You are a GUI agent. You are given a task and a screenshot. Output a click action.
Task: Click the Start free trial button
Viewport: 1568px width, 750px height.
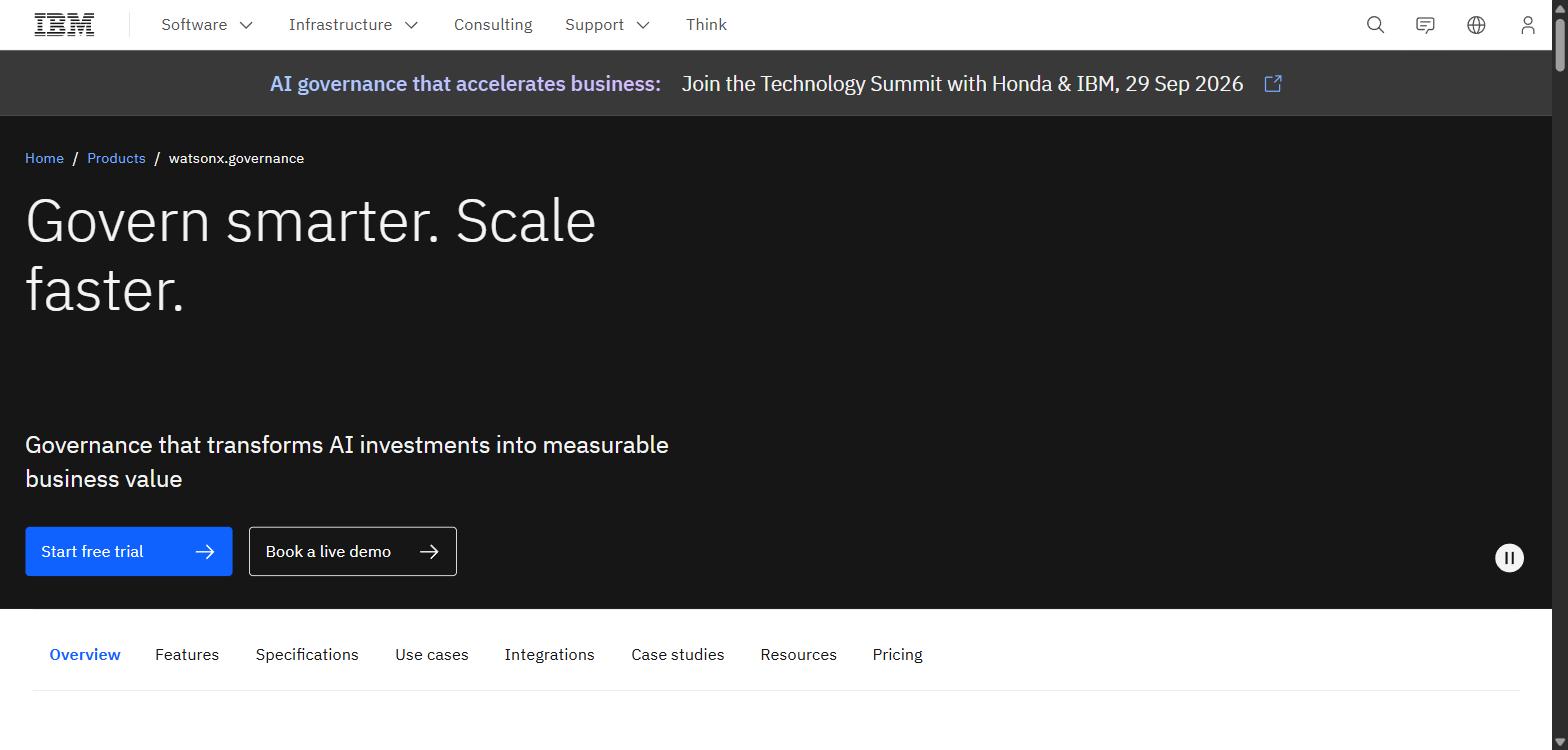pos(129,552)
